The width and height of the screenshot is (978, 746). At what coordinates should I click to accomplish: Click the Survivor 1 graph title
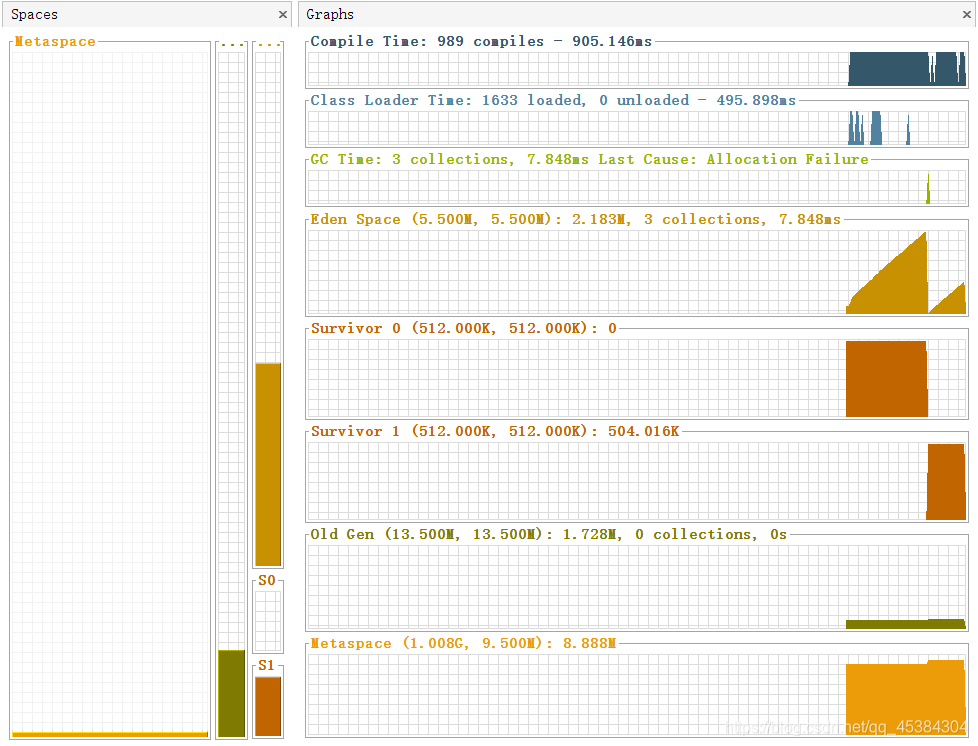click(495, 432)
